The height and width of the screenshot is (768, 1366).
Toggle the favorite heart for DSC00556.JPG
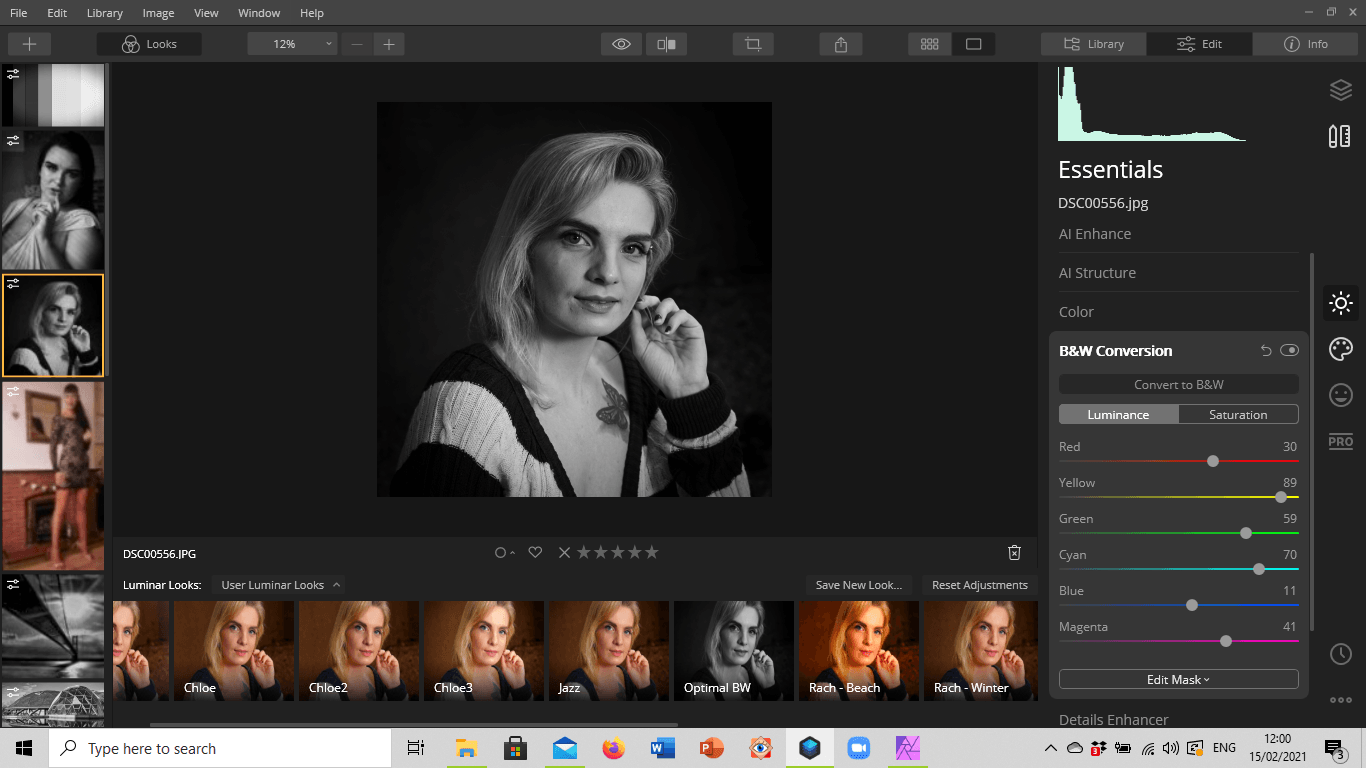[535, 553]
